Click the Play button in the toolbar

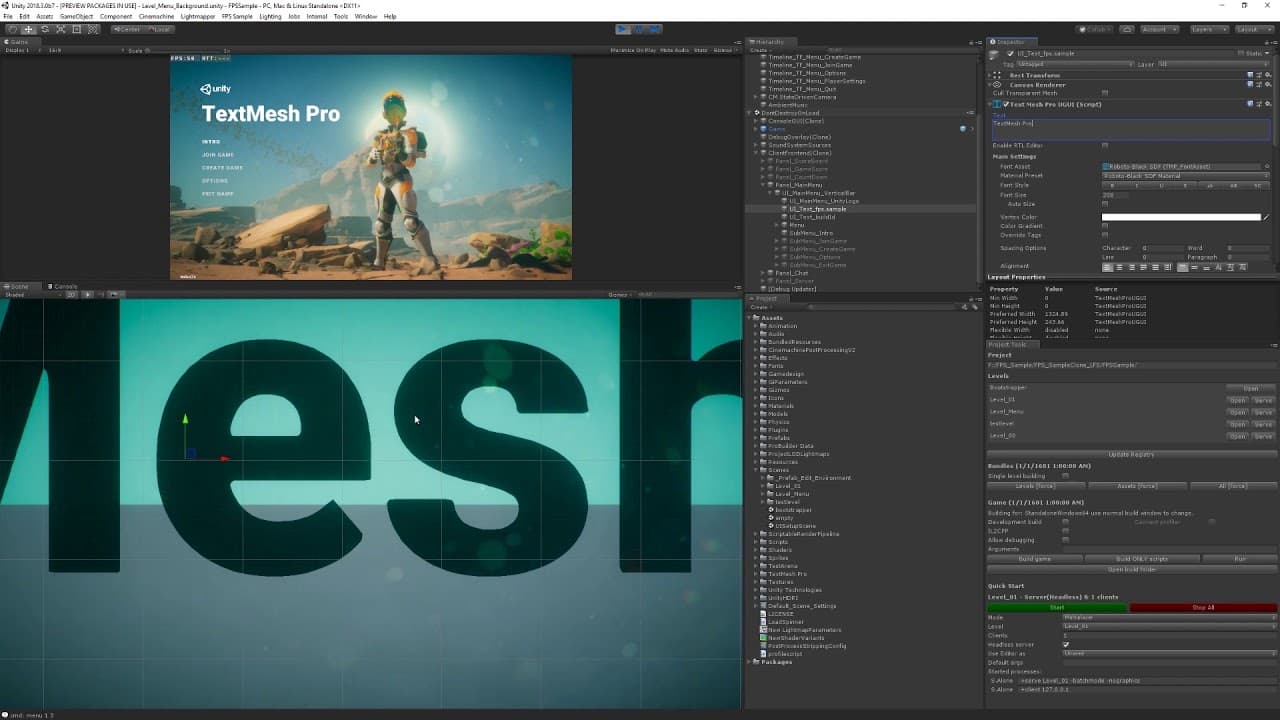623,29
